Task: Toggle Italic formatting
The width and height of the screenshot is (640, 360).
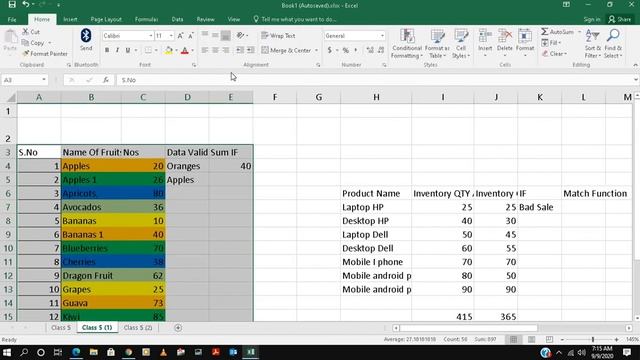Action: (x=117, y=50)
